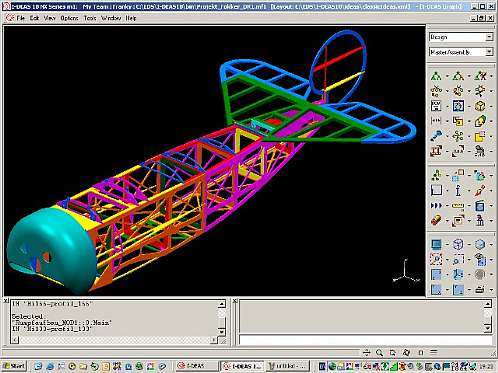Viewport: 498px width, 373px height.
Task: Click the red dashed zoom-all icon
Action: click(436, 259)
